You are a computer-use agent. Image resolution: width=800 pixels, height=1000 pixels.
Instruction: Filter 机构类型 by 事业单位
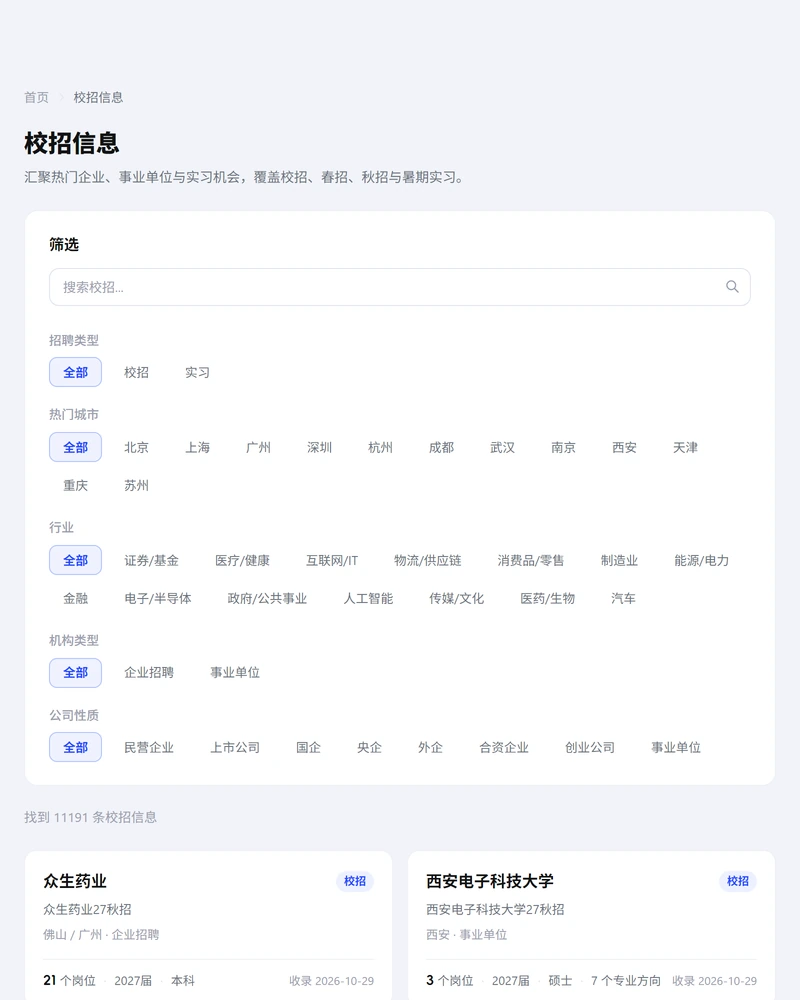(x=235, y=673)
